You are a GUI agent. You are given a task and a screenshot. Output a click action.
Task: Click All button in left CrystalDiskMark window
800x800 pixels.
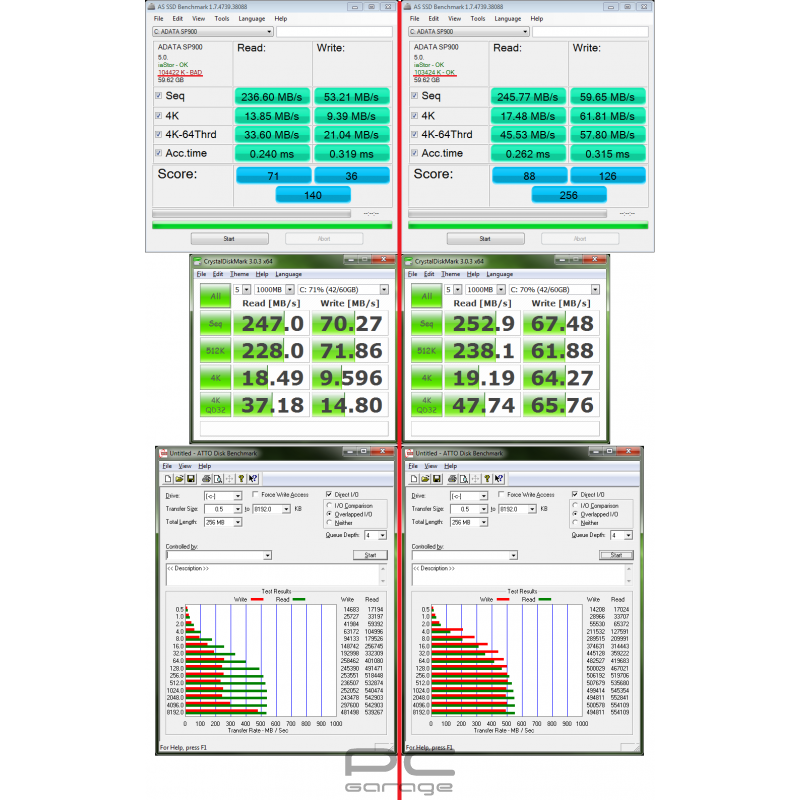point(215,296)
